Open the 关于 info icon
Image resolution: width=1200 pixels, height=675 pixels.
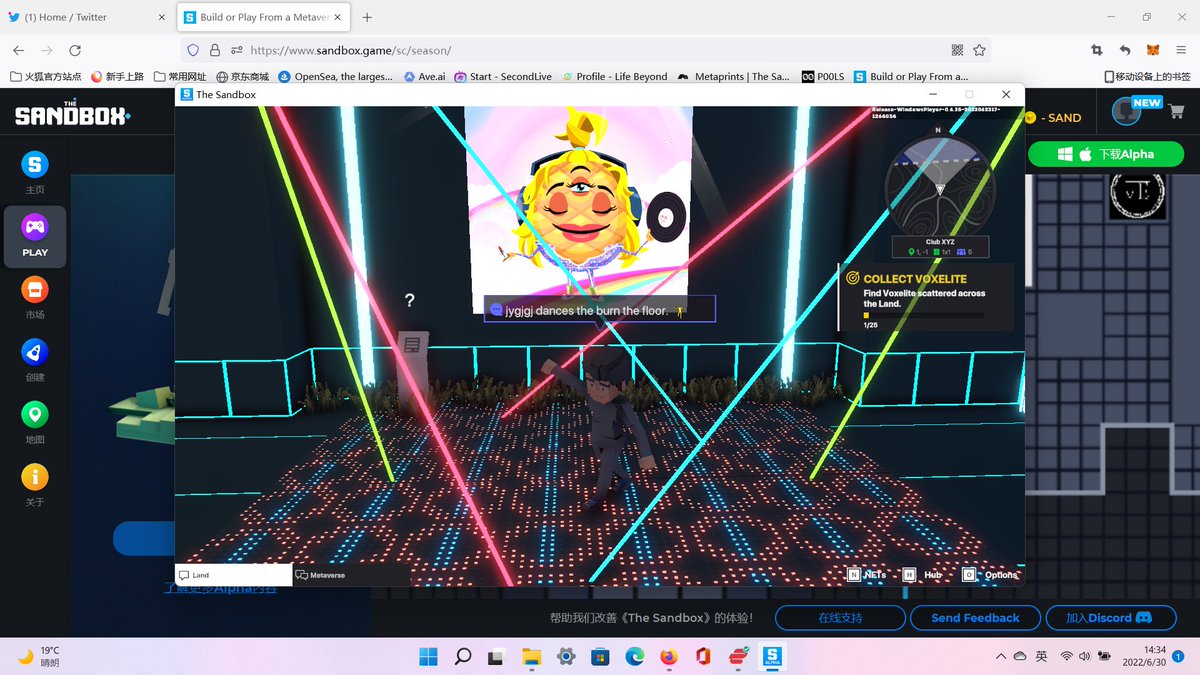pyautogui.click(x=35, y=477)
